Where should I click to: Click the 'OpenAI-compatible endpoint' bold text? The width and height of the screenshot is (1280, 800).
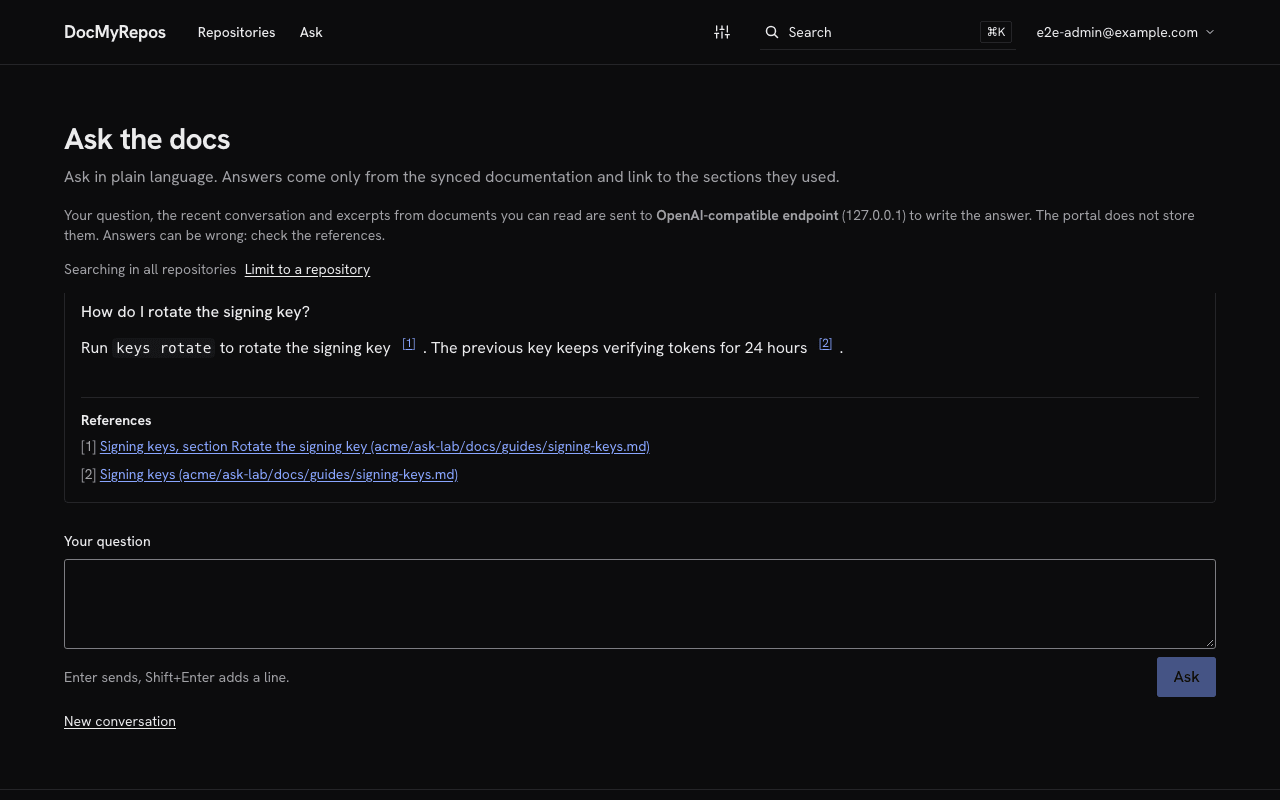(747, 215)
